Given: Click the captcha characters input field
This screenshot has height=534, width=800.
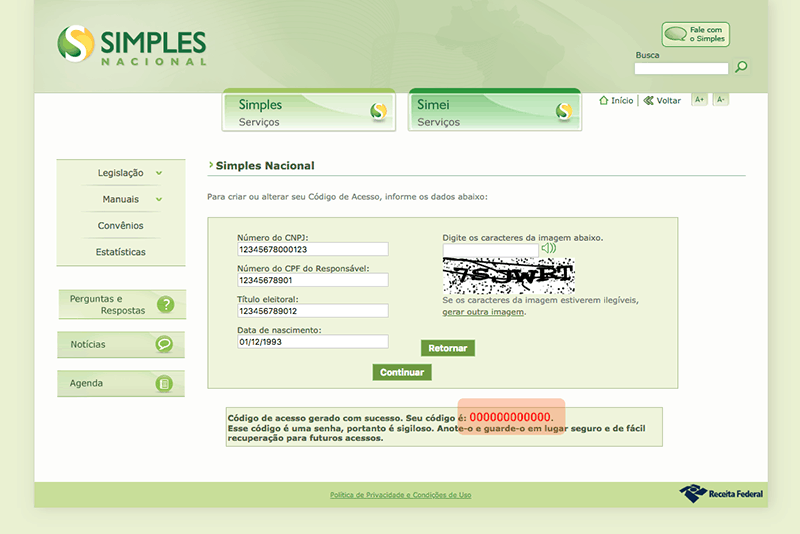Looking at the screenshot, I should pos(490,249).
